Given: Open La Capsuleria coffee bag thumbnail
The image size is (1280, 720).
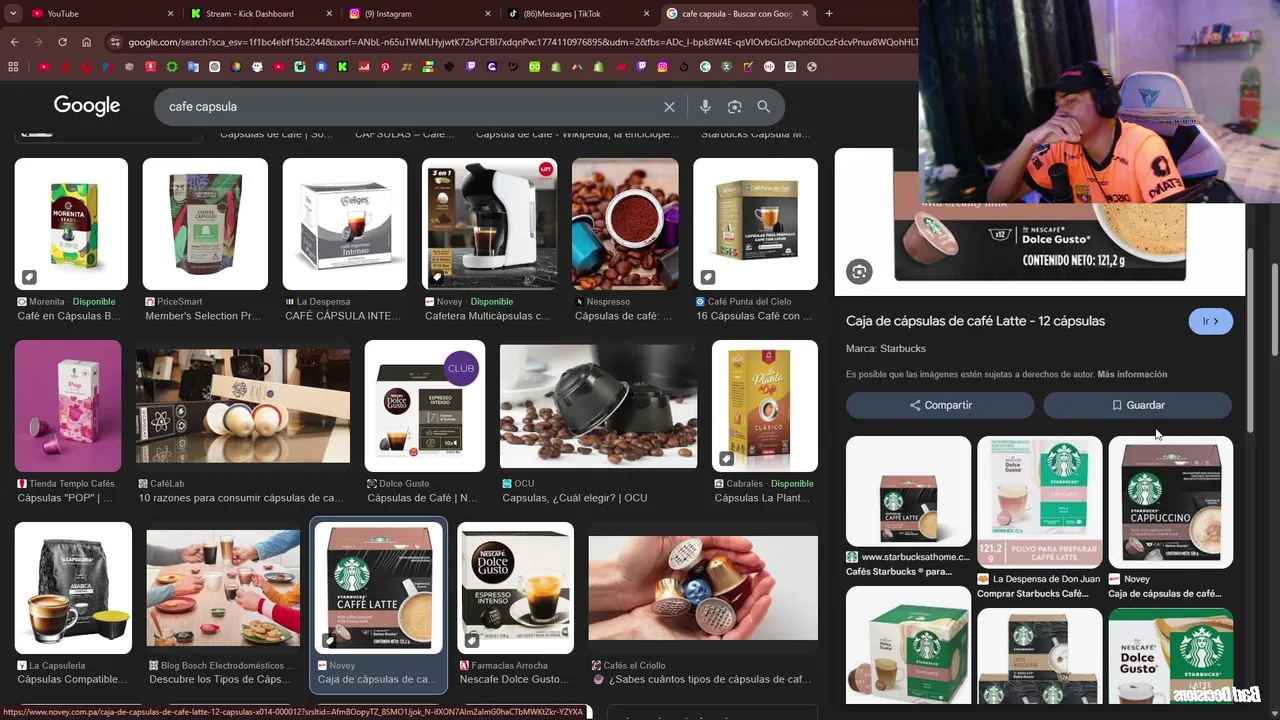Looking at the screenshot, I should coord(73,588).
